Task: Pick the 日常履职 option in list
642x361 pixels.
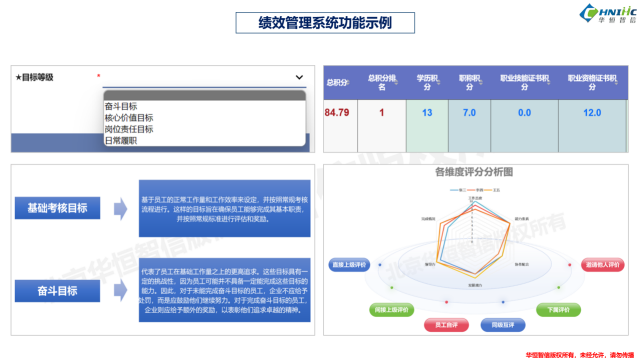Action: point(121,140)
